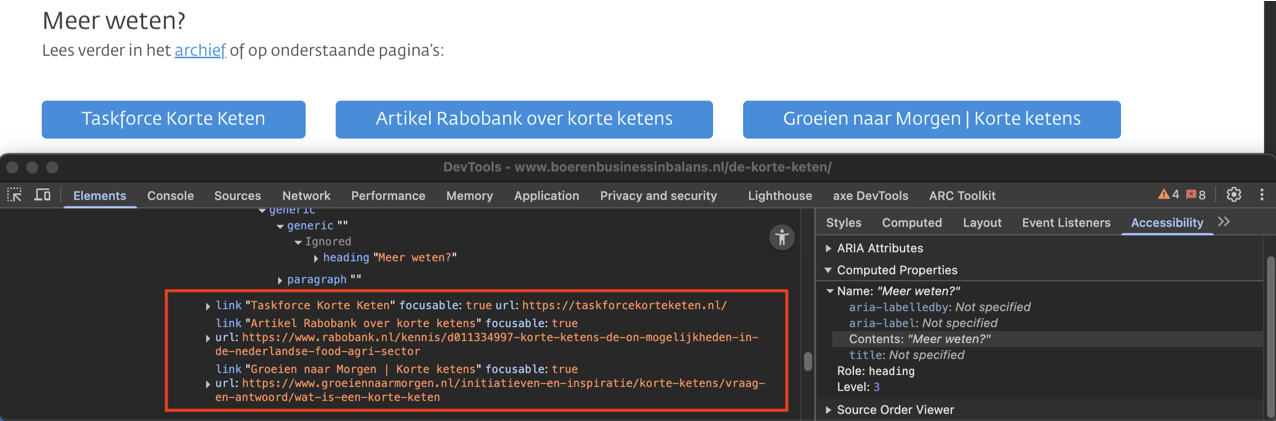Collapse the Computed Properties section

tap(828, 270)
